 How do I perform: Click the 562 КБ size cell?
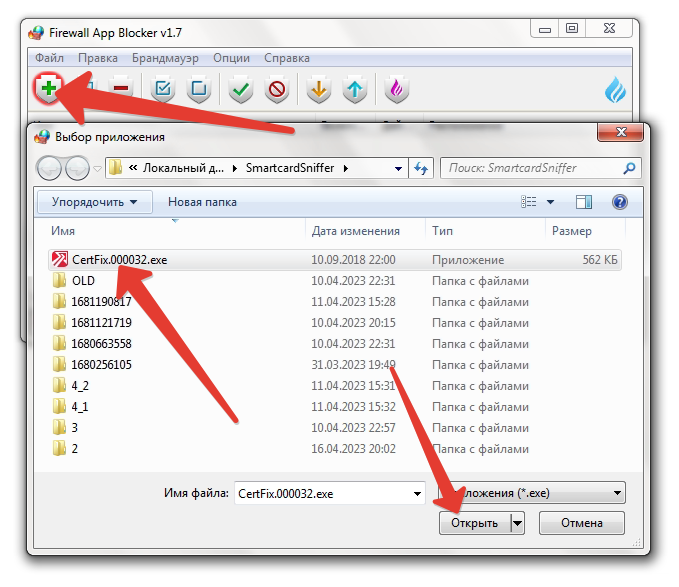600,260
